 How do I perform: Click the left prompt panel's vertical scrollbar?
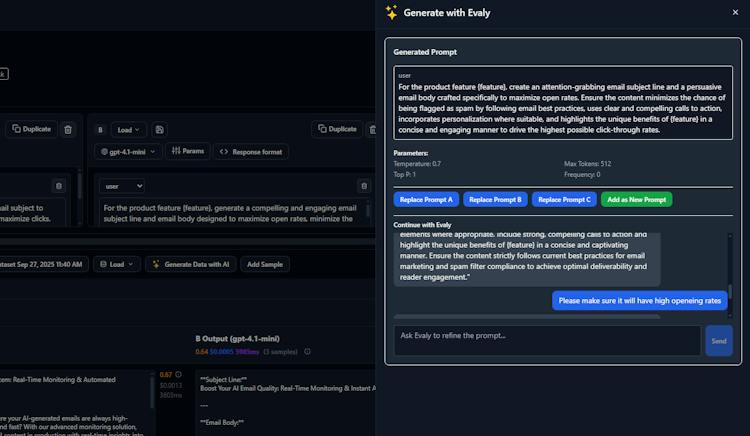coord(79,185)
